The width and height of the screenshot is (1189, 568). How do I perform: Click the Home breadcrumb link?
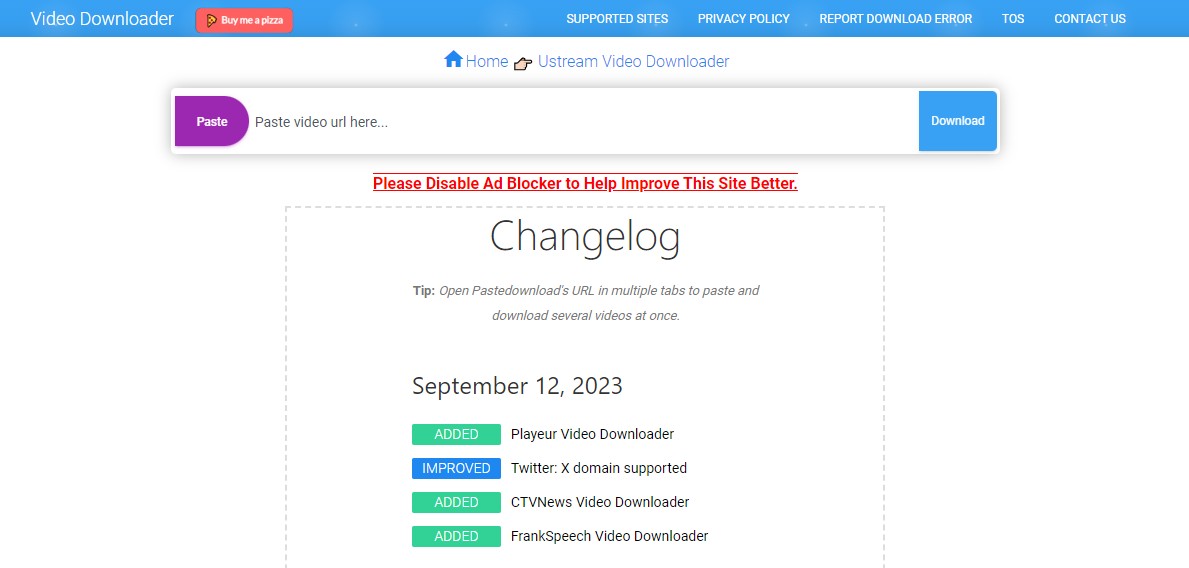point(487,62)
